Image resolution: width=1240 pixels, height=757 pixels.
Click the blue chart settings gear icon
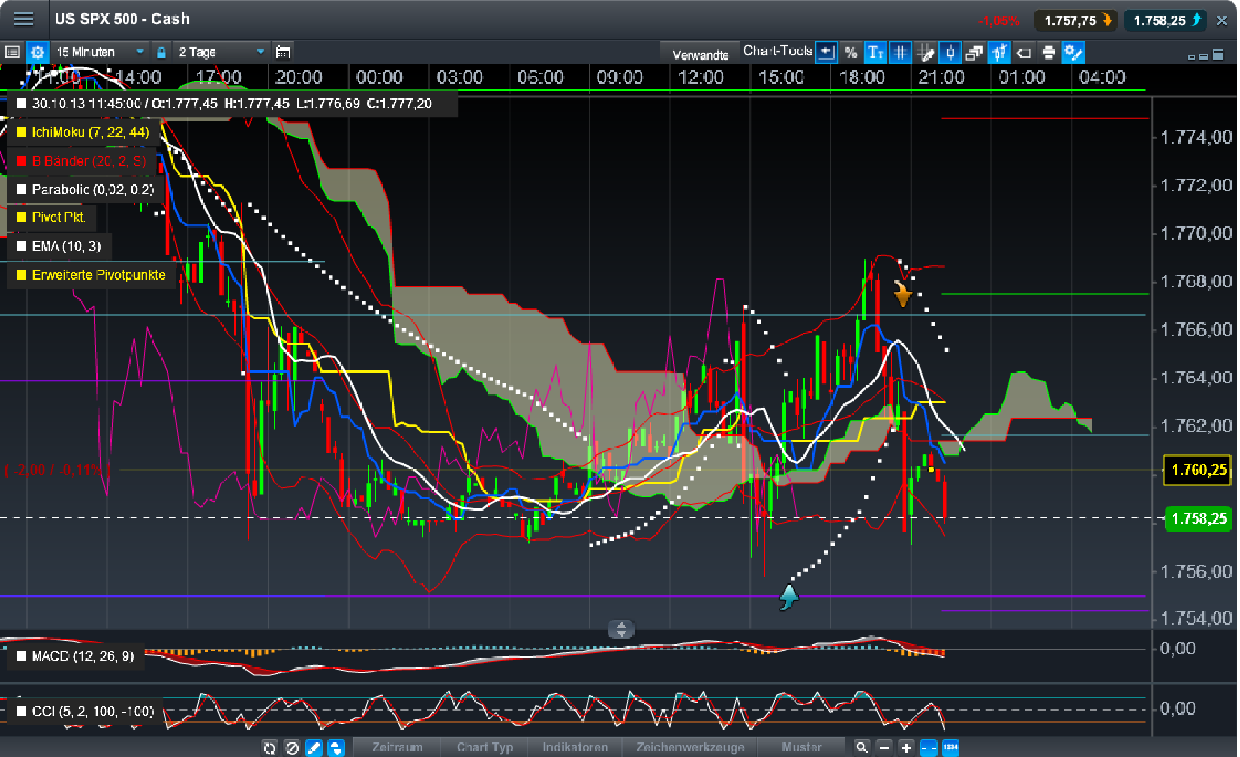(x=37, y=52)
